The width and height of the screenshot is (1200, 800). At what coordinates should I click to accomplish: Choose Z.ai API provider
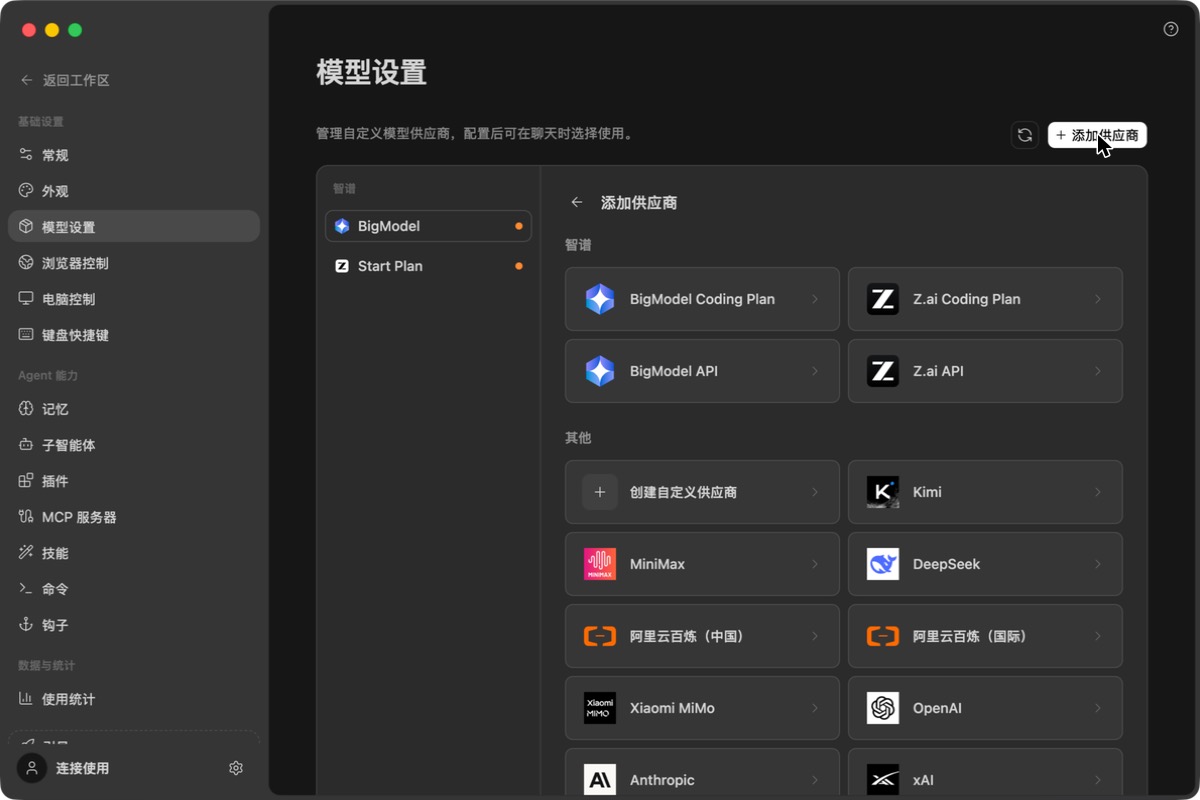(985, 371)
